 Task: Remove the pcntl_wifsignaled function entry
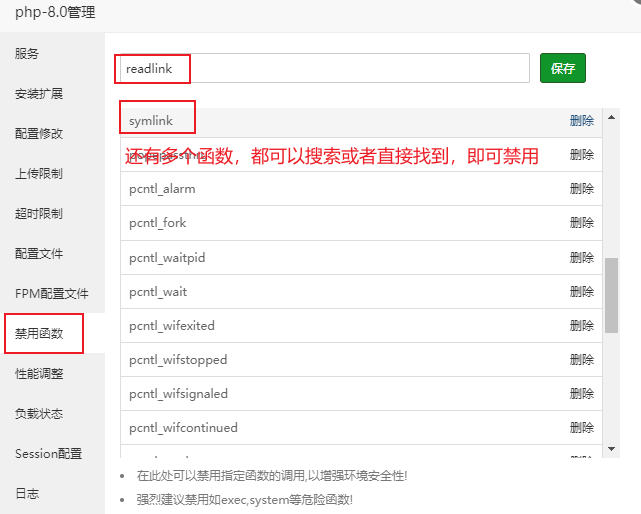[581, 393]
